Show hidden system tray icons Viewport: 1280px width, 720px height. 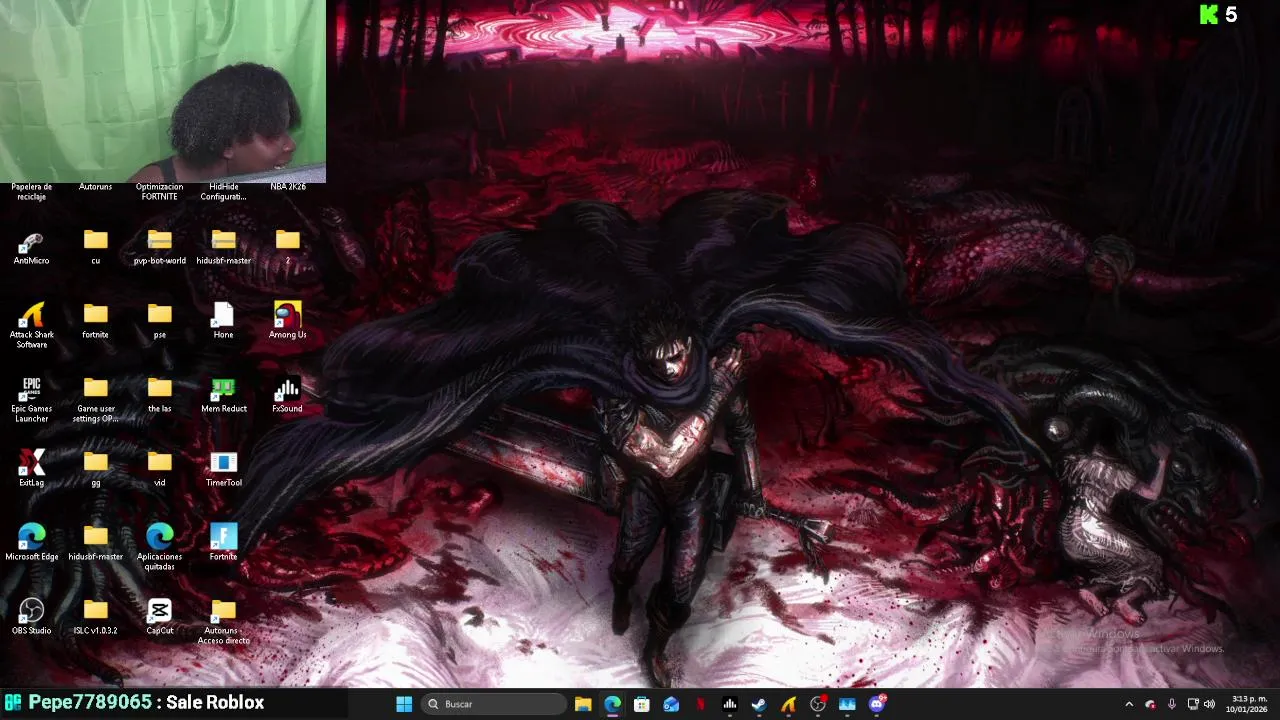(1129, 704)
